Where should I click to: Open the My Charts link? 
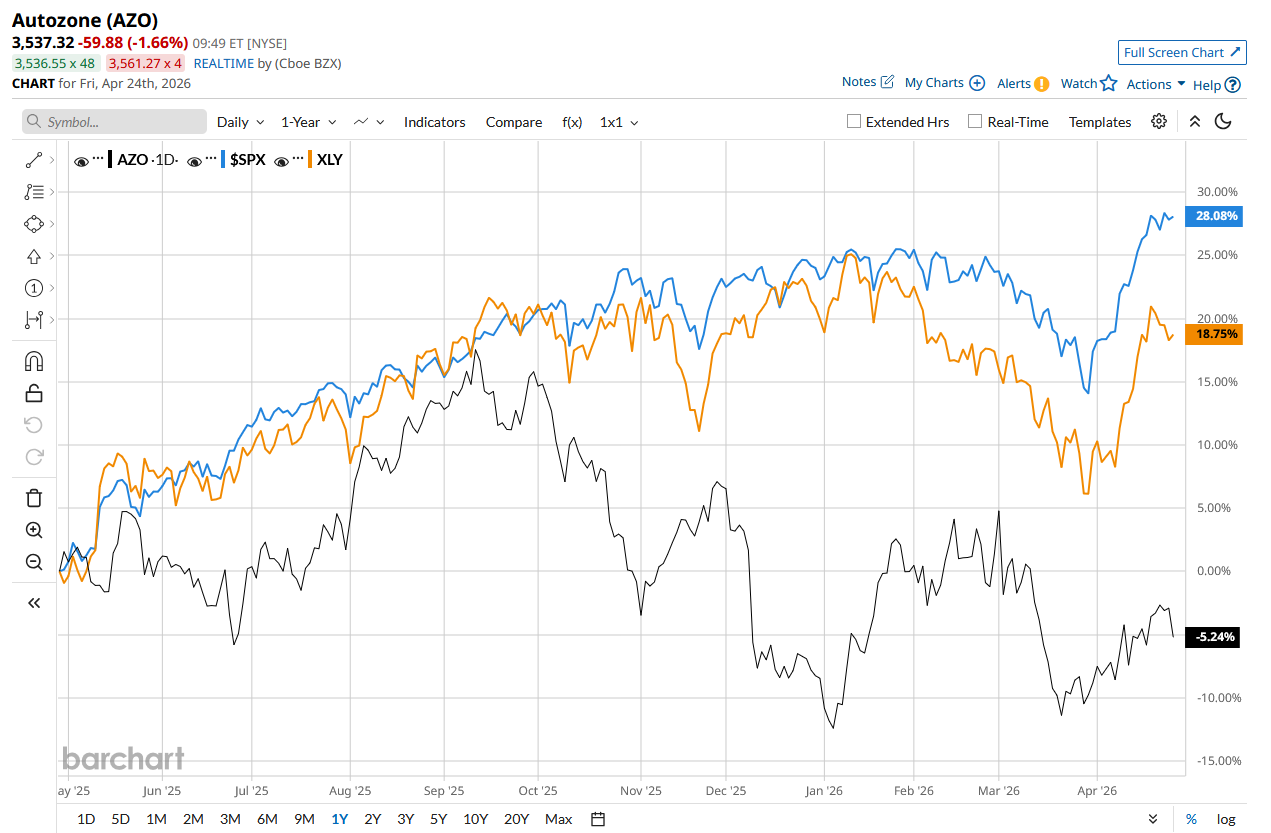coord(944,83)
